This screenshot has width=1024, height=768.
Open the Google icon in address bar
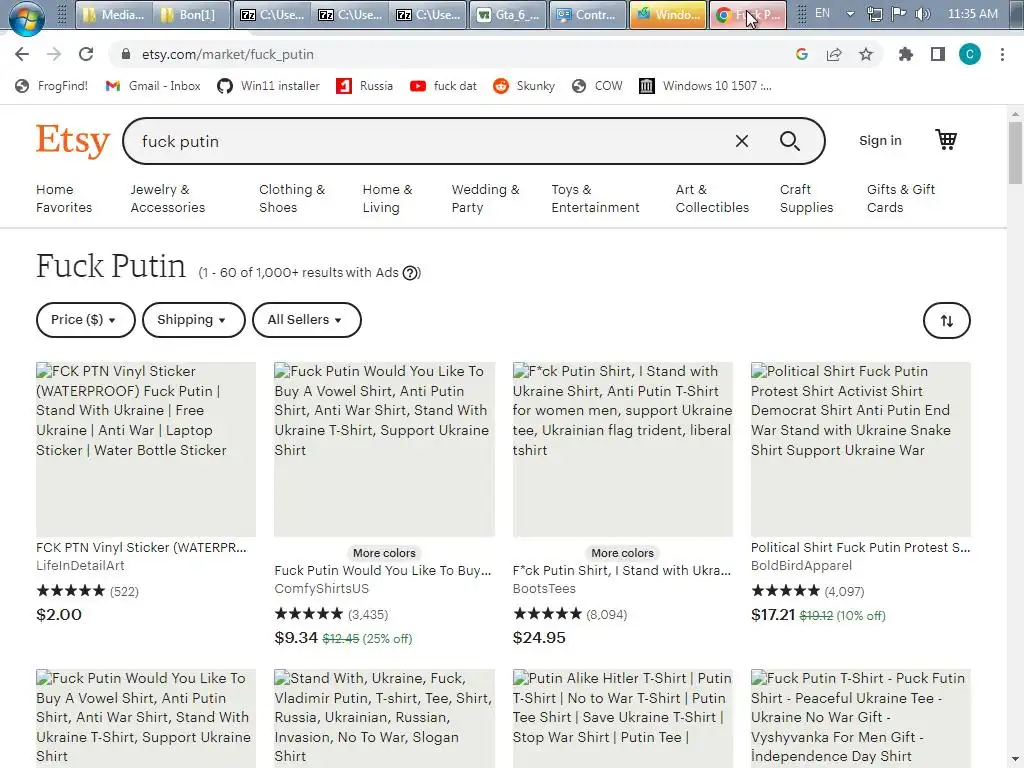tap(802, 54)
